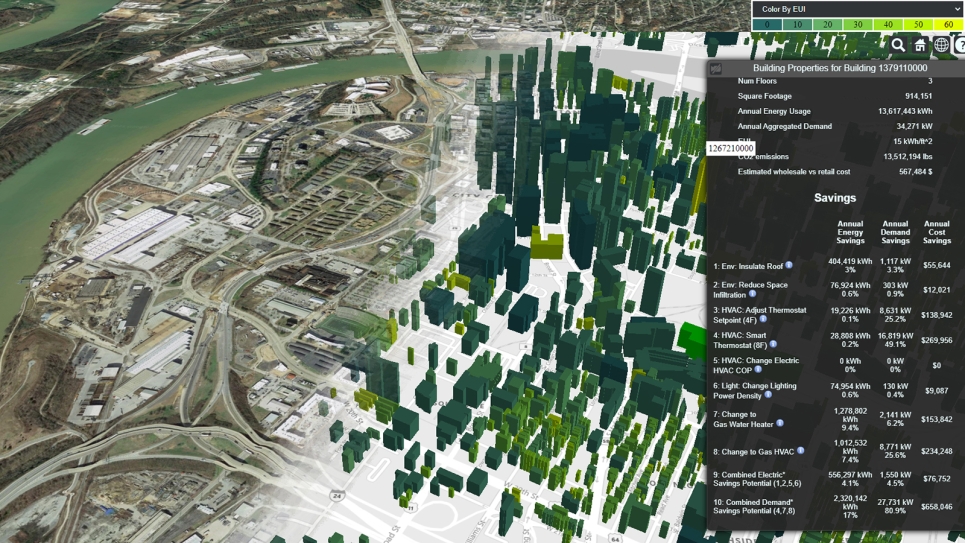965x543 pixels.
Task: Open the globe base layer picker
Action: coord(941,45)
